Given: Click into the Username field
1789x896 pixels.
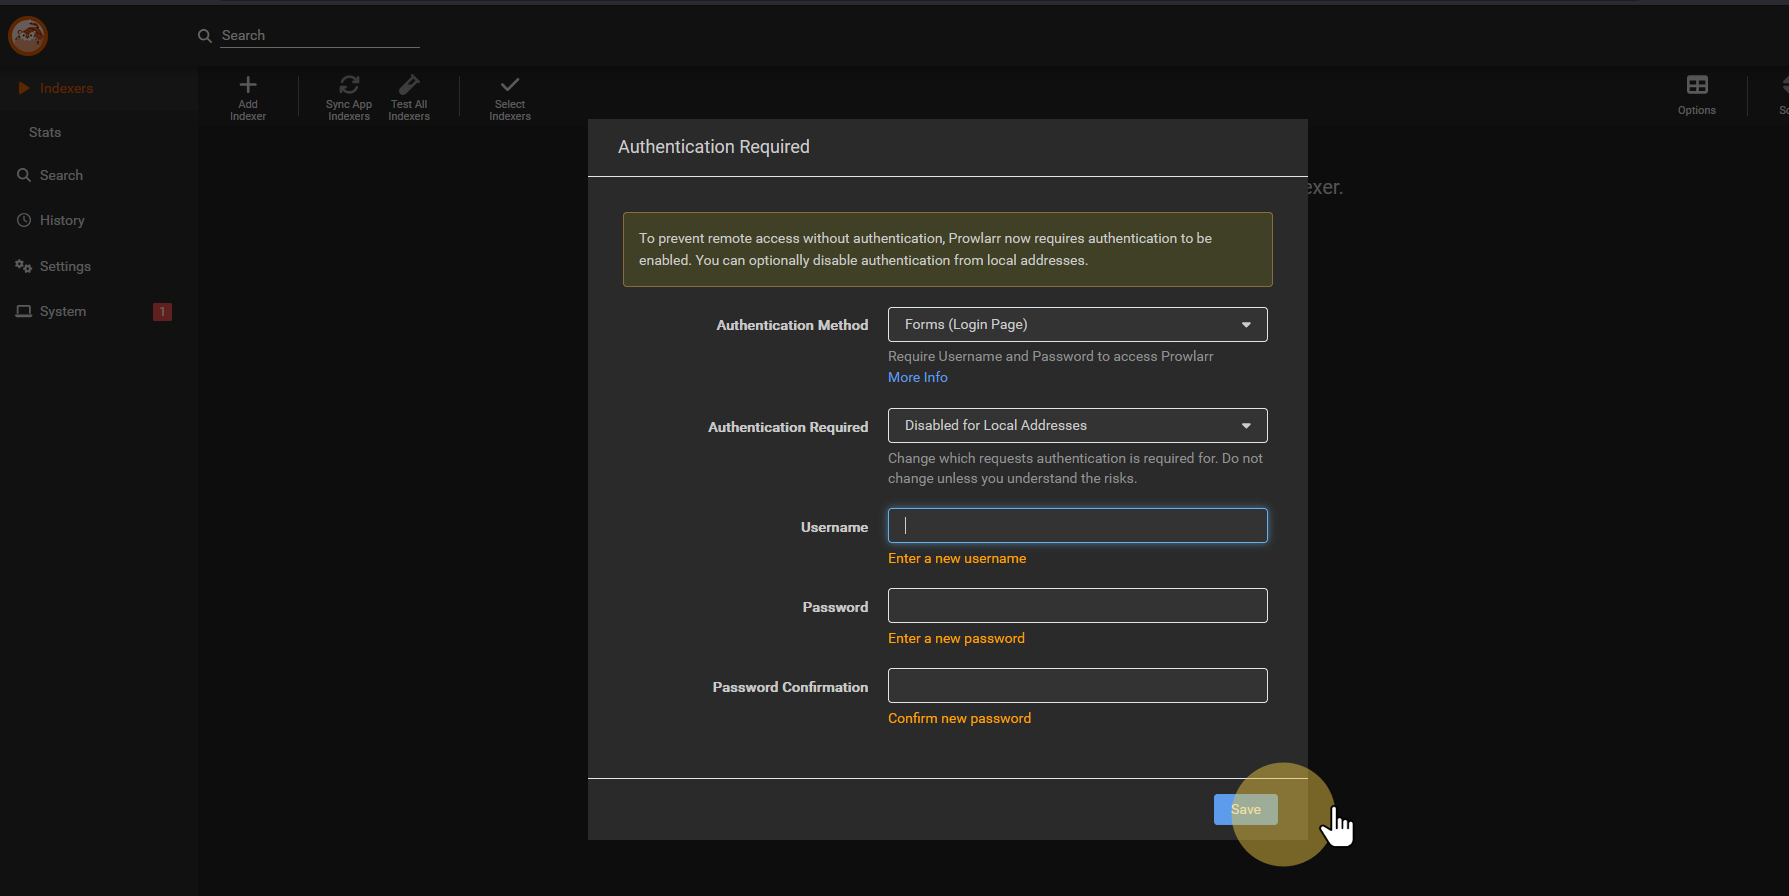Looking at the screenshot, I should [1077, 526].
